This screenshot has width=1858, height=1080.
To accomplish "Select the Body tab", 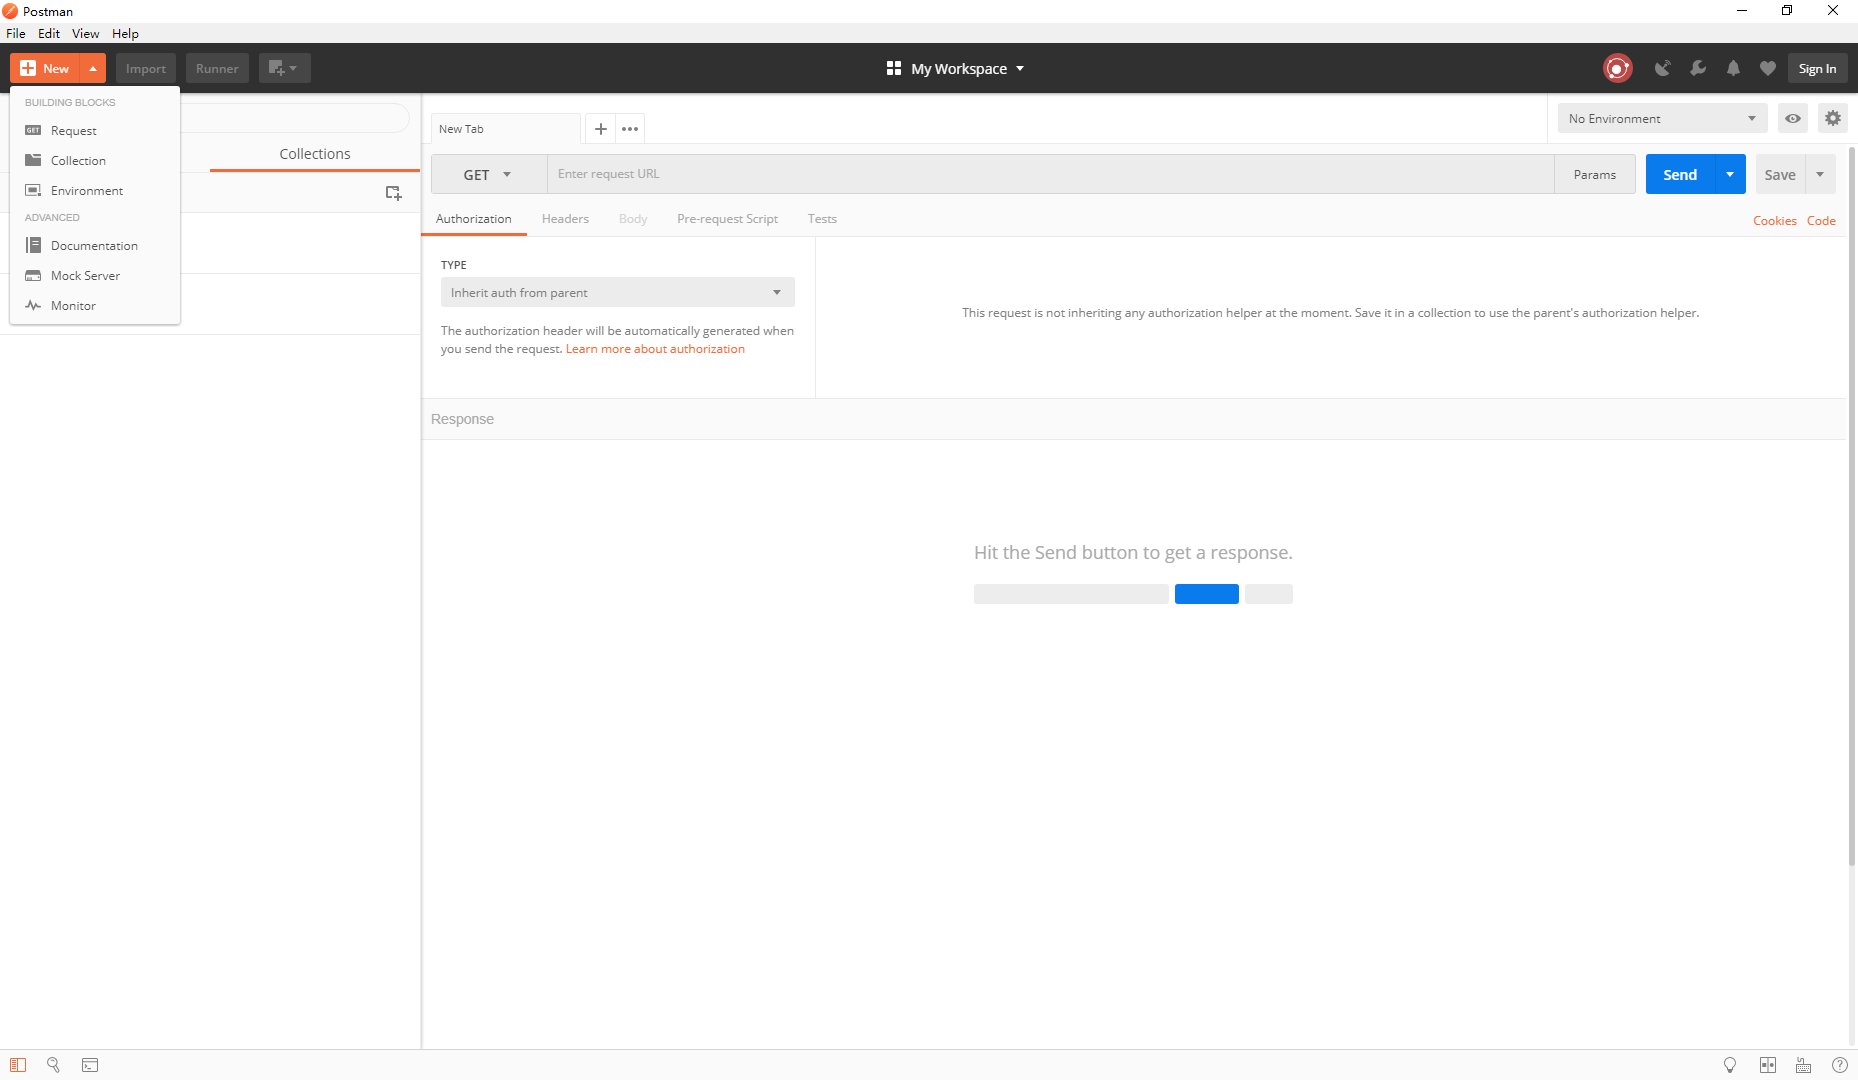I will (x=633, y=219).
